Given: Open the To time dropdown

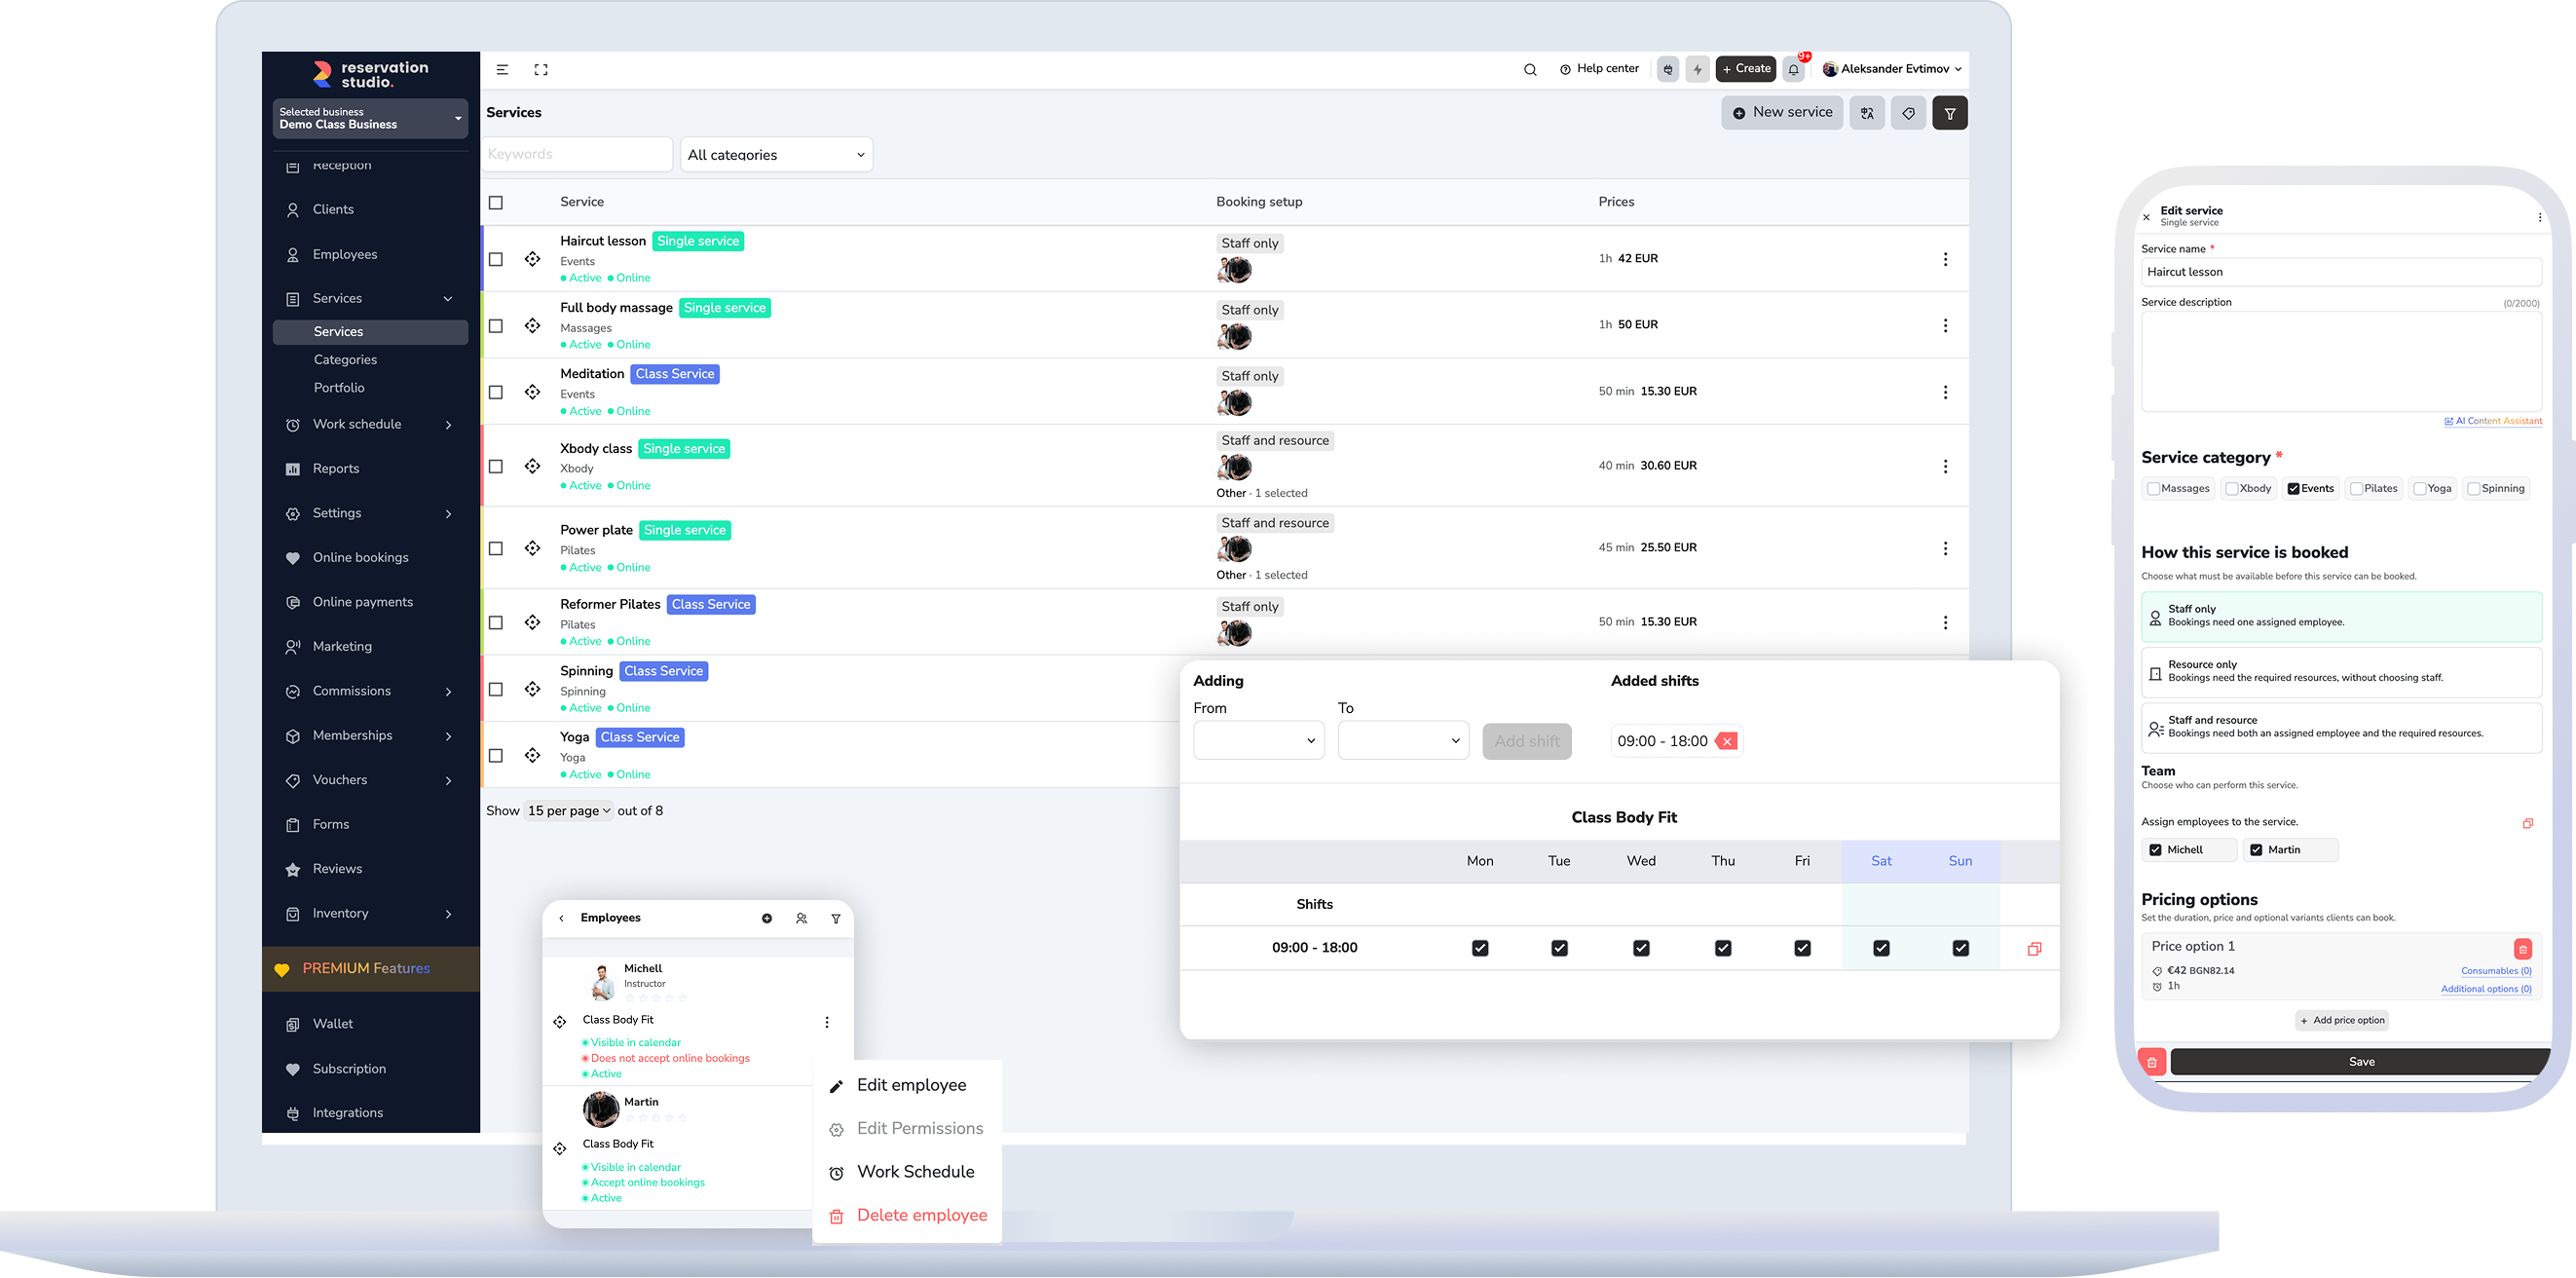Looking at the screenshot, I should coord(1403,741).
